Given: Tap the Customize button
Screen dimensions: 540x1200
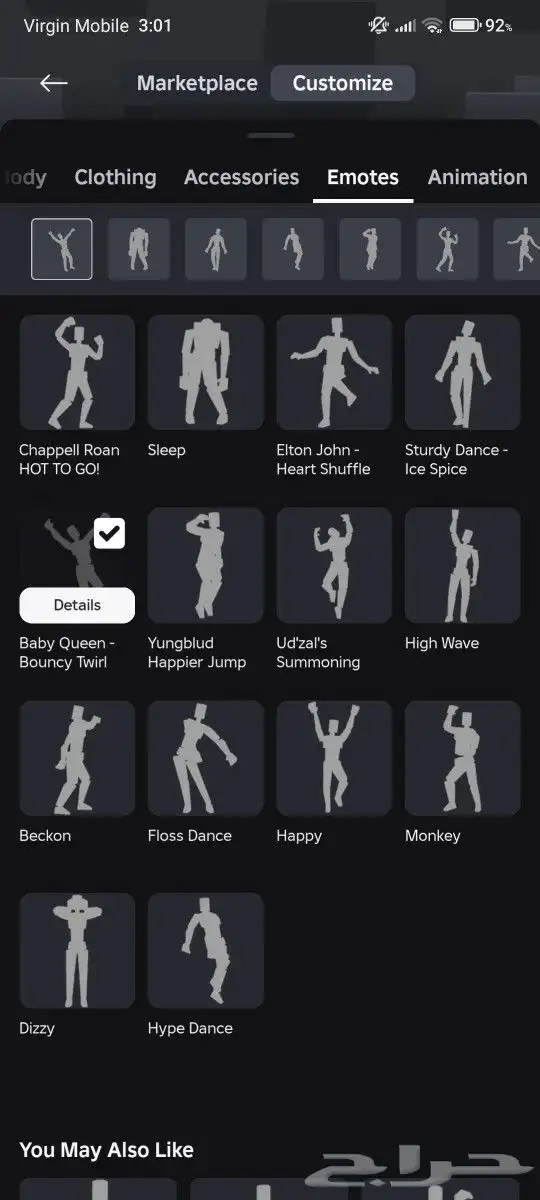Looking at the screenshot, I should (343, 84).
